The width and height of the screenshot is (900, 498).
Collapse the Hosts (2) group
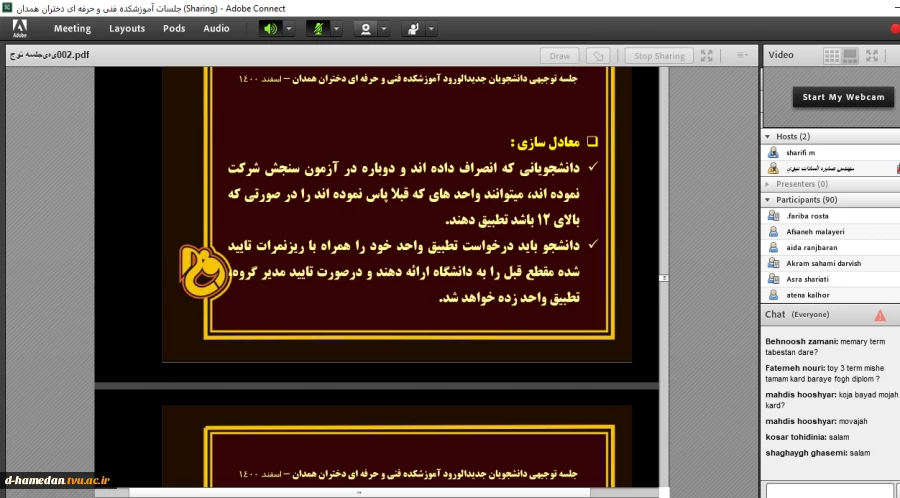pos(767,137)
